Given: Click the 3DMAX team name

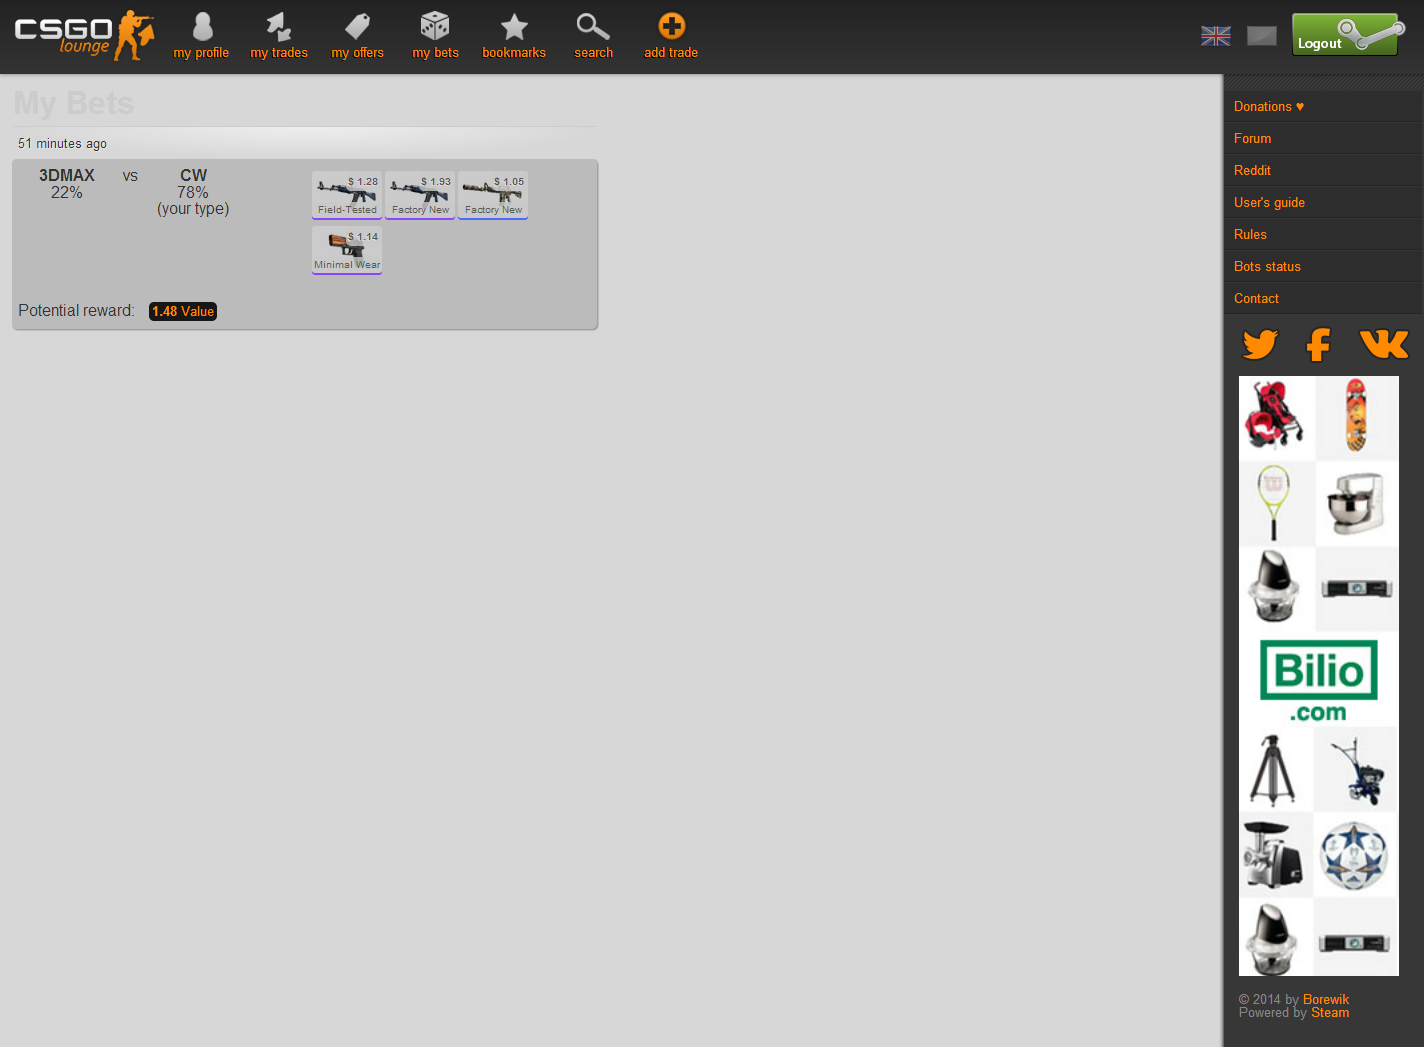Looking at the screenshot, I should 67,175.
